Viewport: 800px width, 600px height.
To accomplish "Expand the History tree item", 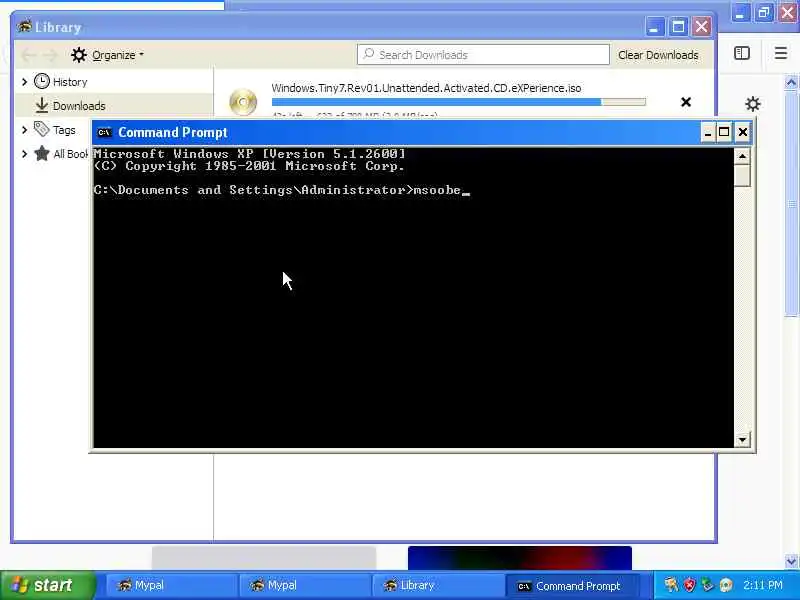I will click(24, 82).
